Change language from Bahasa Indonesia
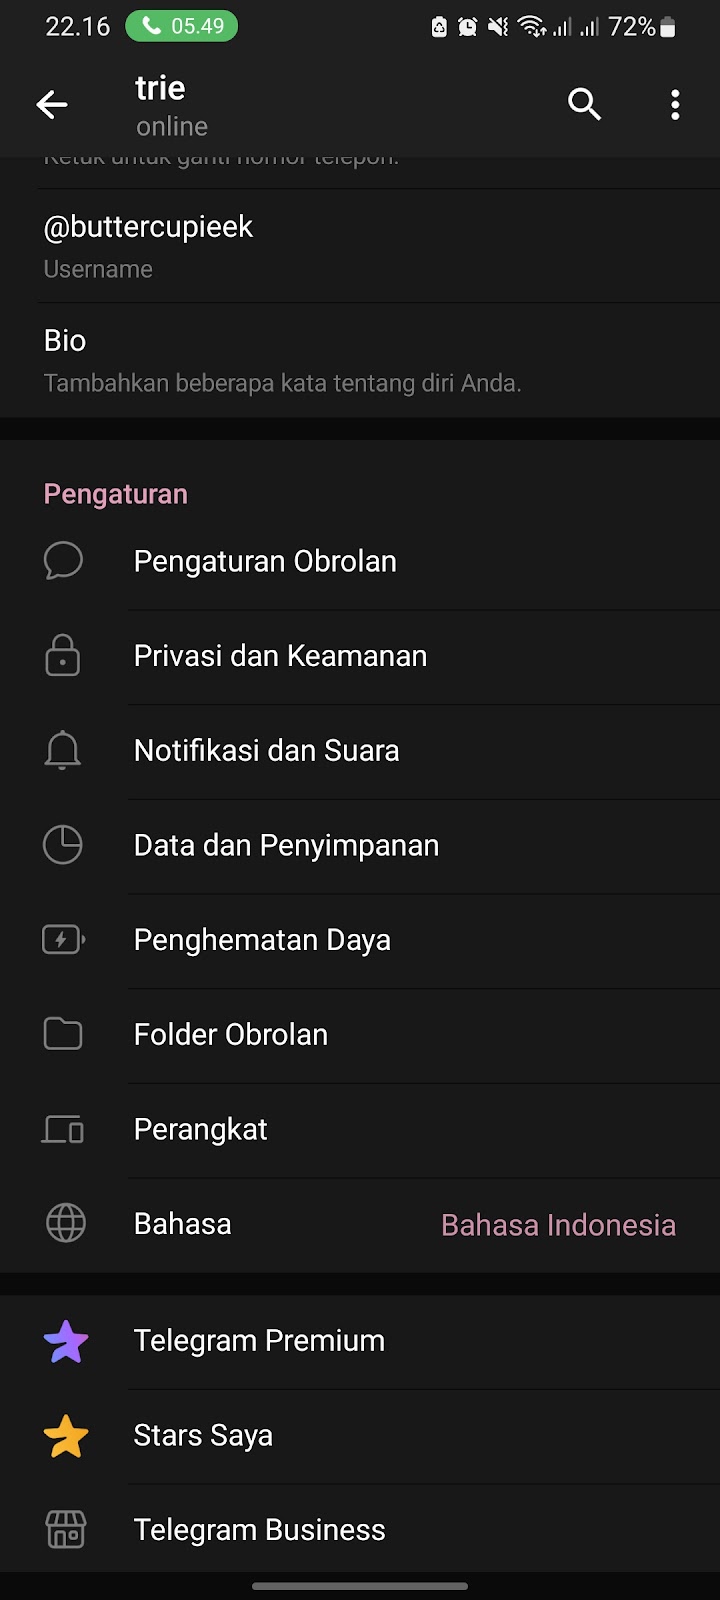Viewport: 720px width, 1600px height. (x=558, y=1225)
